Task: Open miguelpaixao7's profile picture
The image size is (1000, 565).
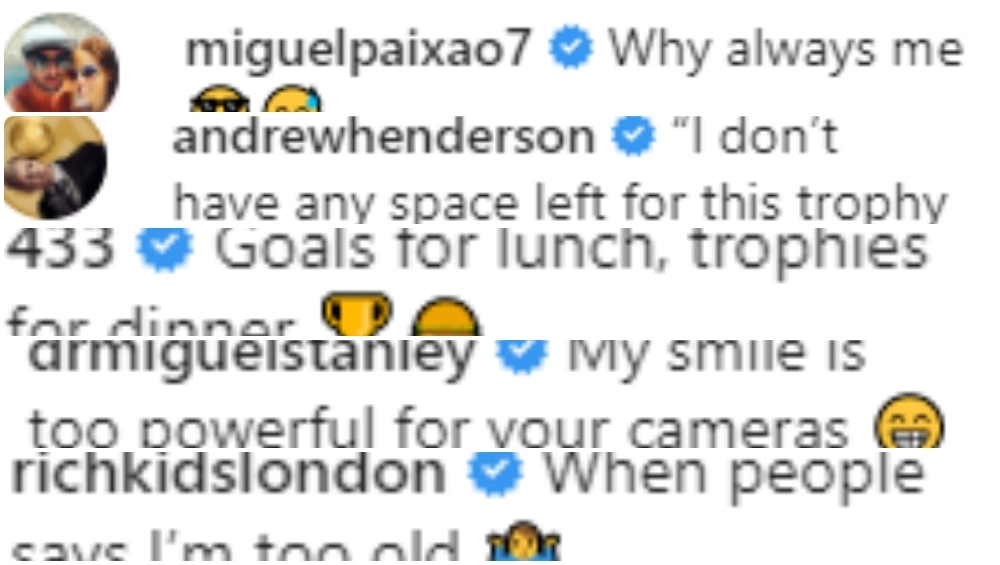Action: point(61,62)
